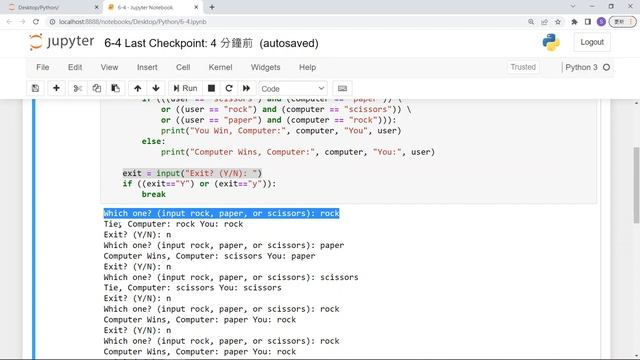Move selected cell down arrow
This screenshot has height=360, width=640.
(x=156, y=88)
